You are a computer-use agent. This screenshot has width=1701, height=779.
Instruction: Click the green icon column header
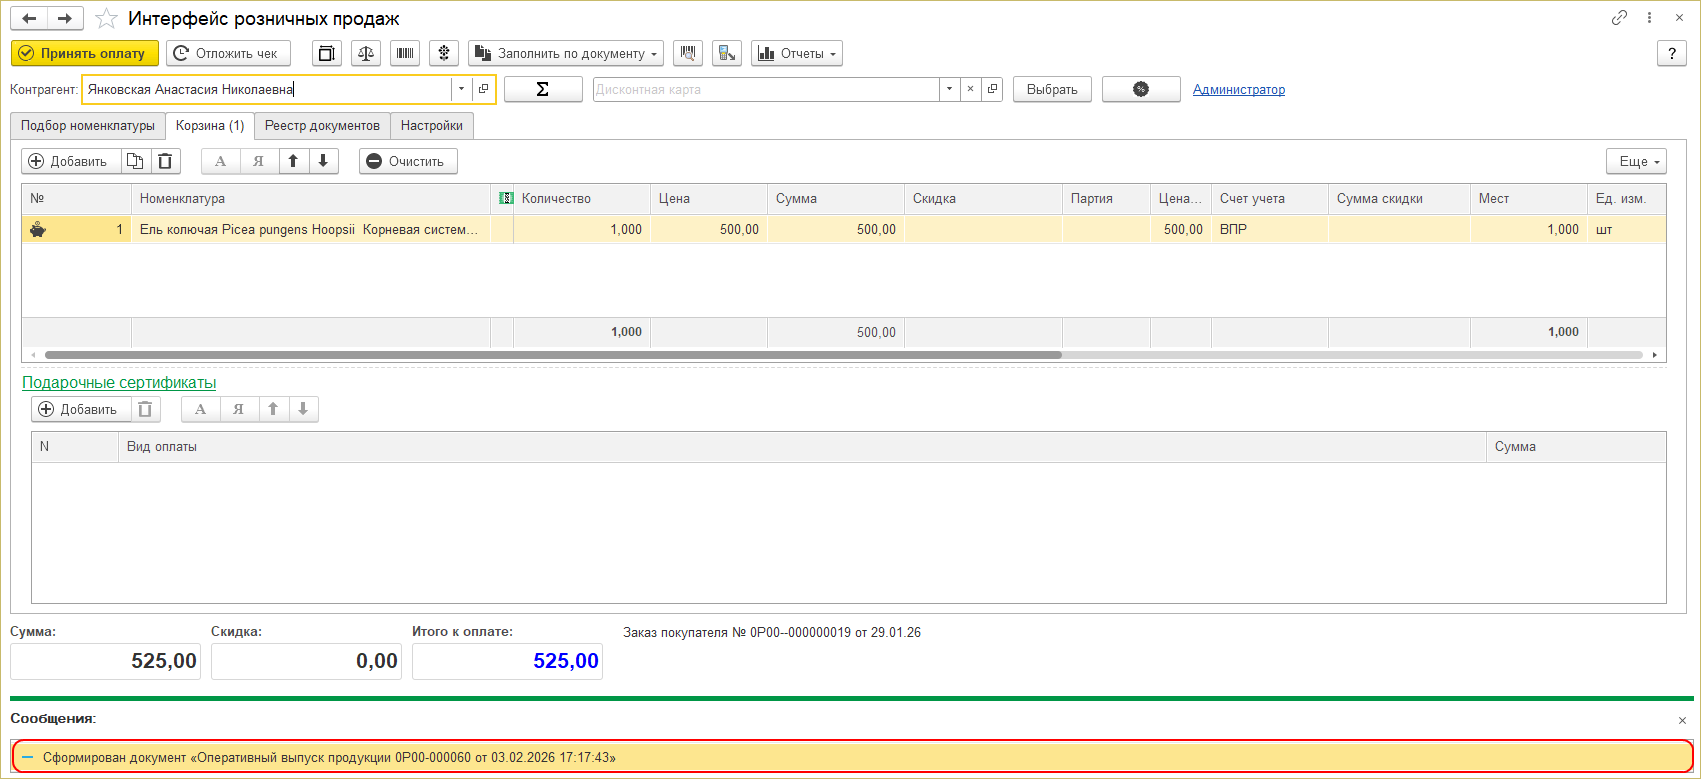coord(502,199)
